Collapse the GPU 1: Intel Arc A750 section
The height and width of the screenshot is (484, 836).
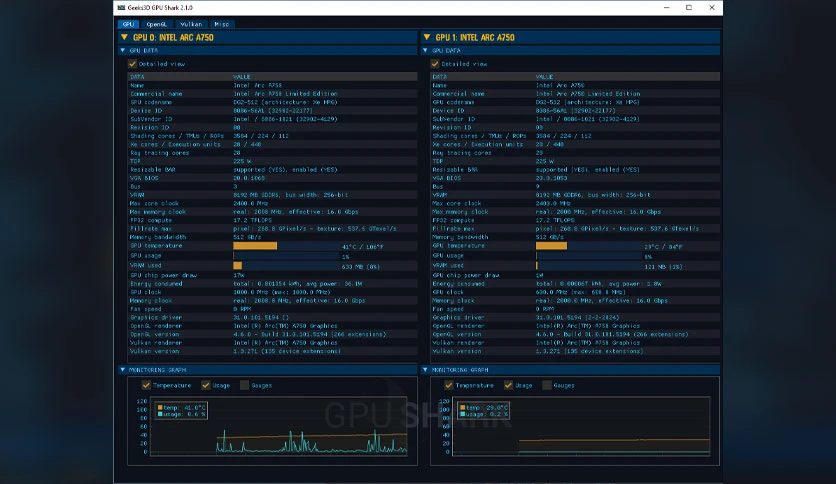click(x=427, y=37)
